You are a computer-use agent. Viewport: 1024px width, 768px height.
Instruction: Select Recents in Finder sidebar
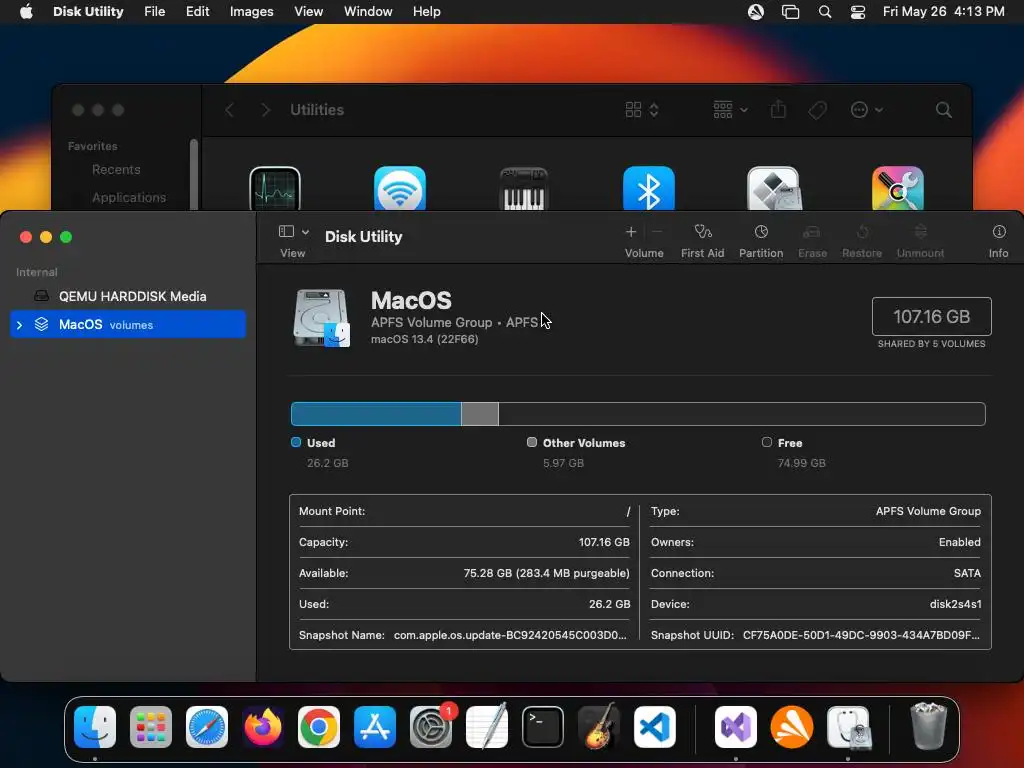(x=116, y=170)
